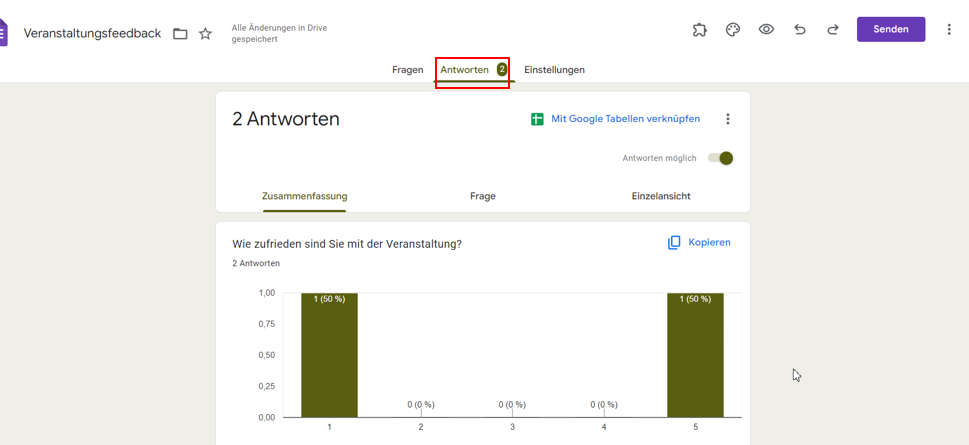
Task: Star the Veranstaltungsfeedback form
Action: tap(205, 33)
